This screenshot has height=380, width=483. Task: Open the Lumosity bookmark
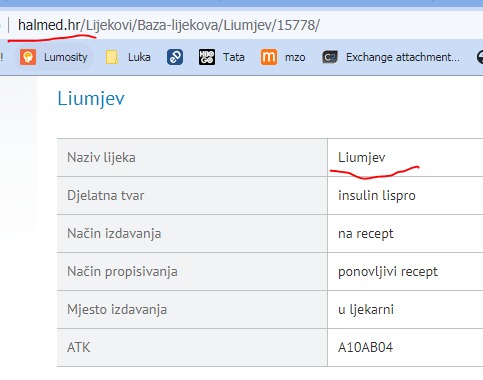tap(54, 57)
